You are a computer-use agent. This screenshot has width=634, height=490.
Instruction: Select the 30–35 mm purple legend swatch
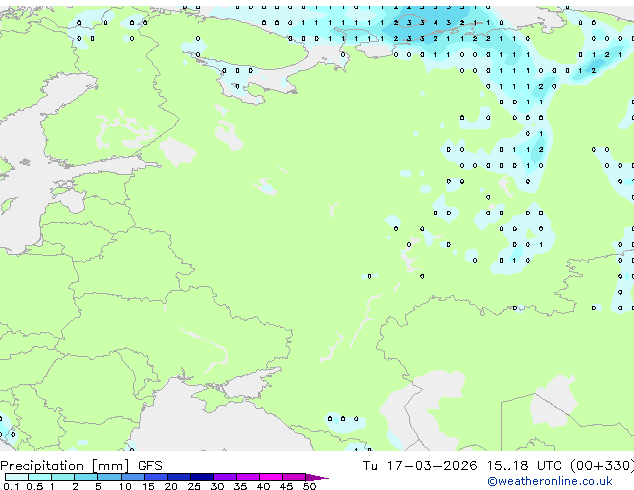click(x=224, y=477)
